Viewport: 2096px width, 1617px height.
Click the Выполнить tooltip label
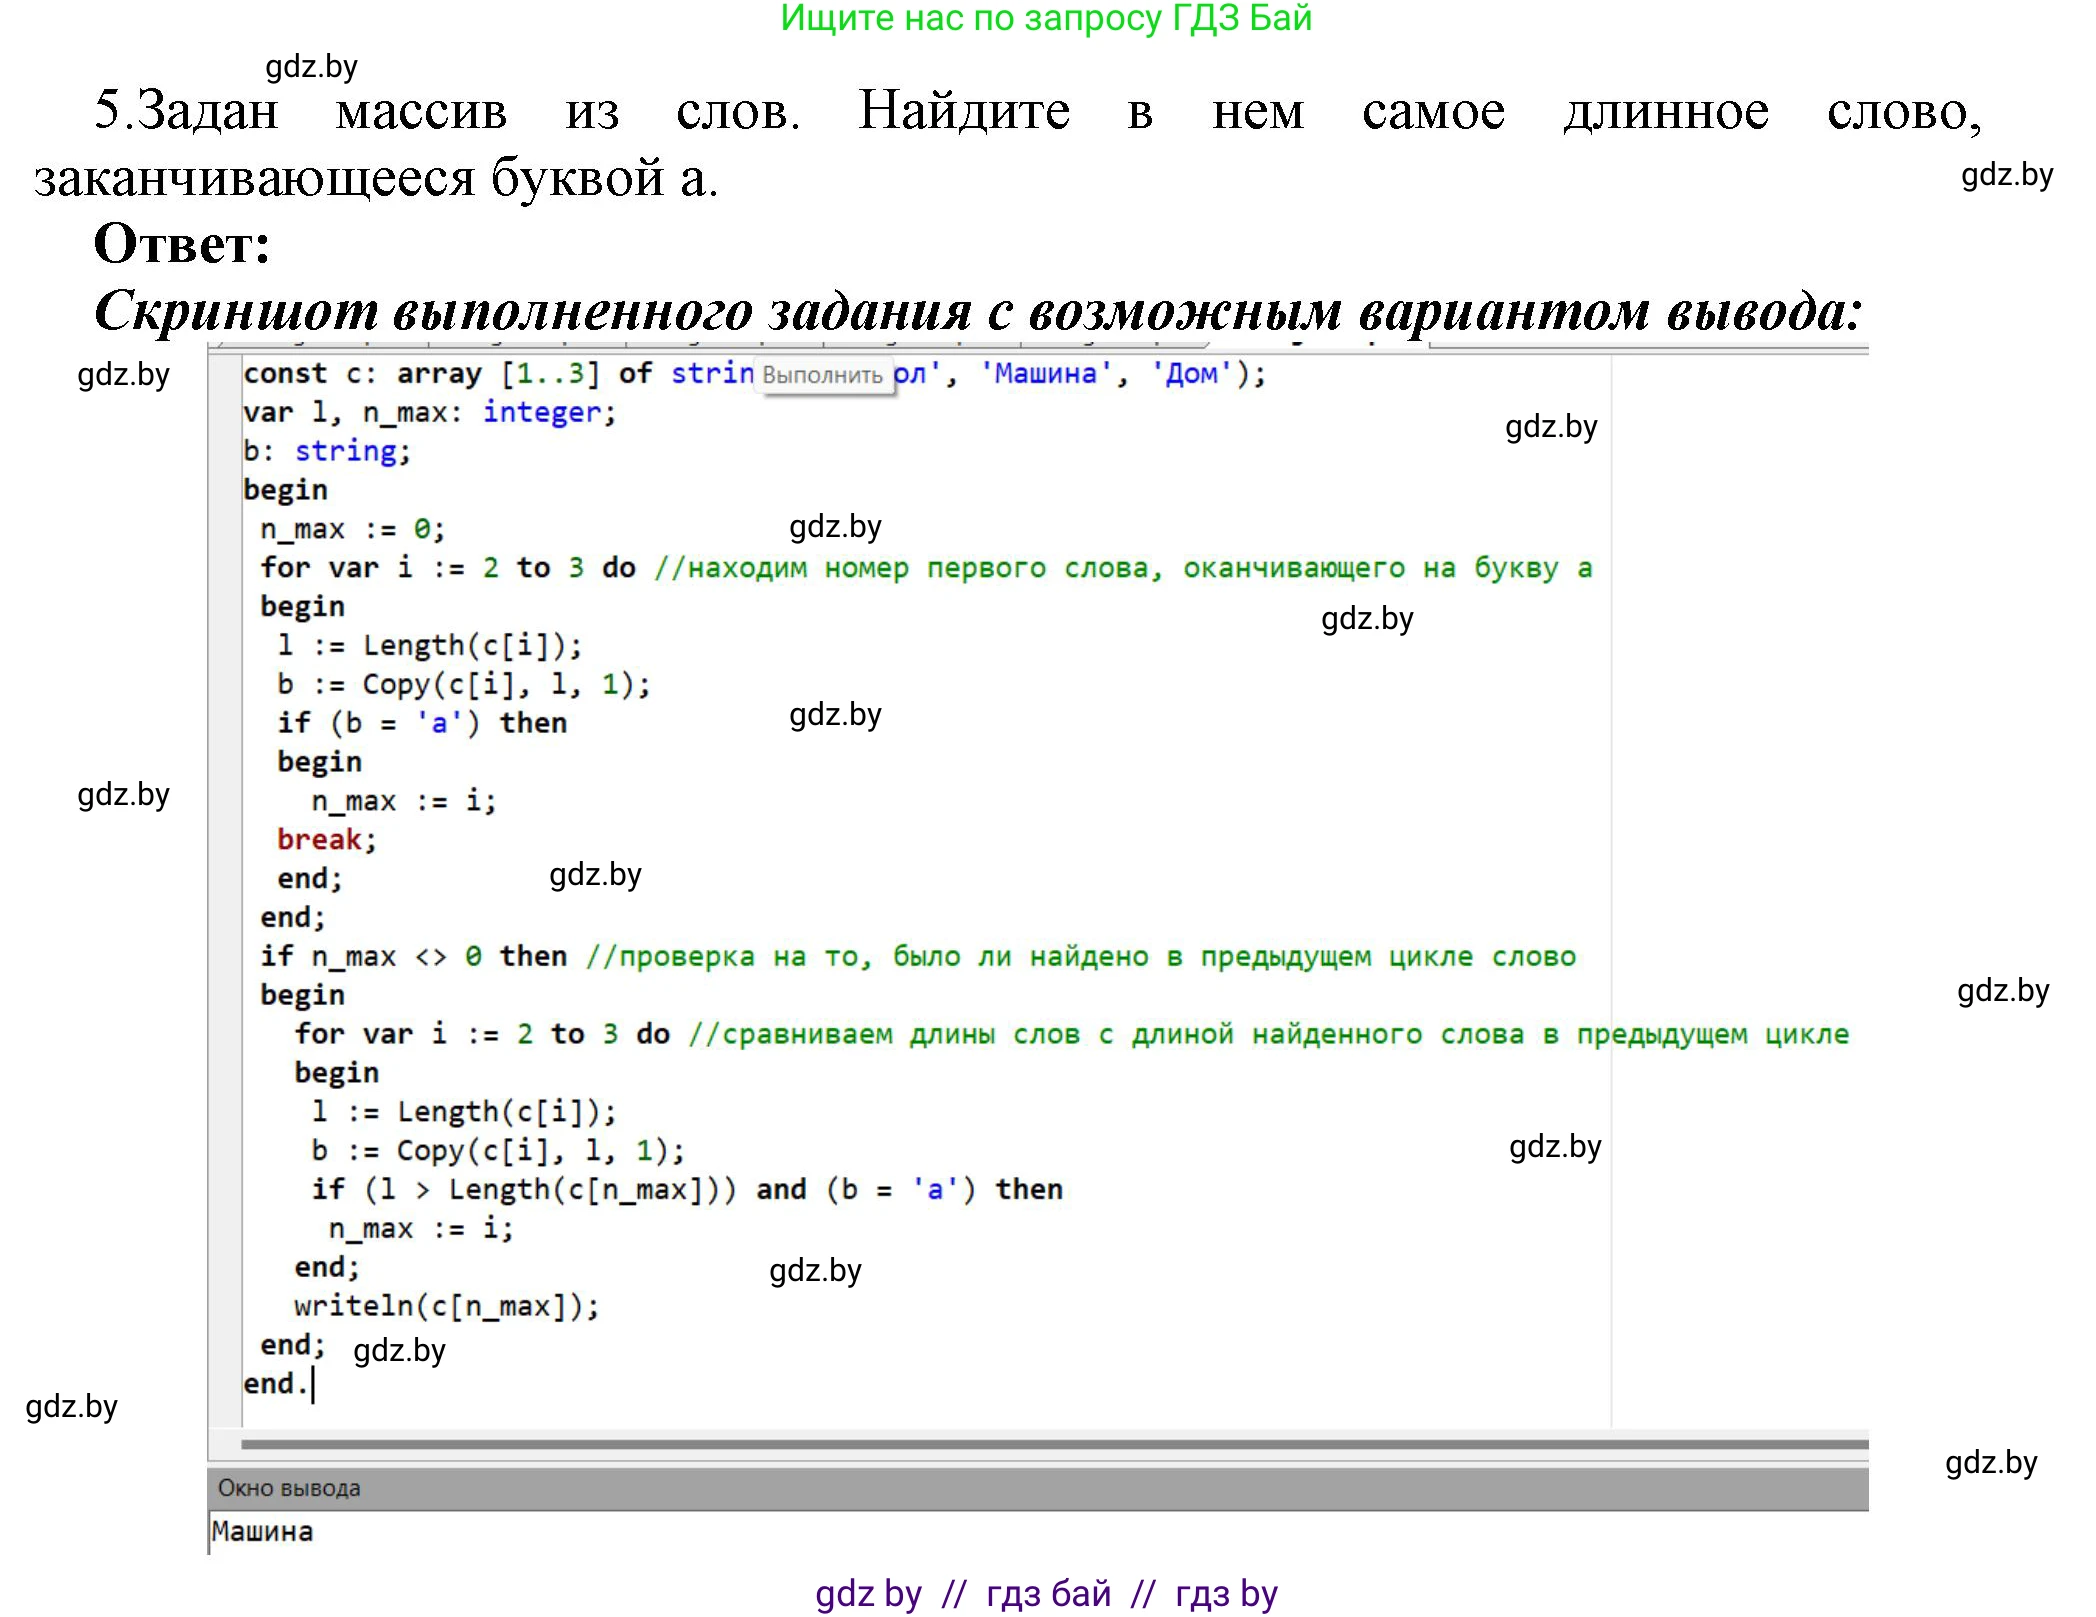822,376
